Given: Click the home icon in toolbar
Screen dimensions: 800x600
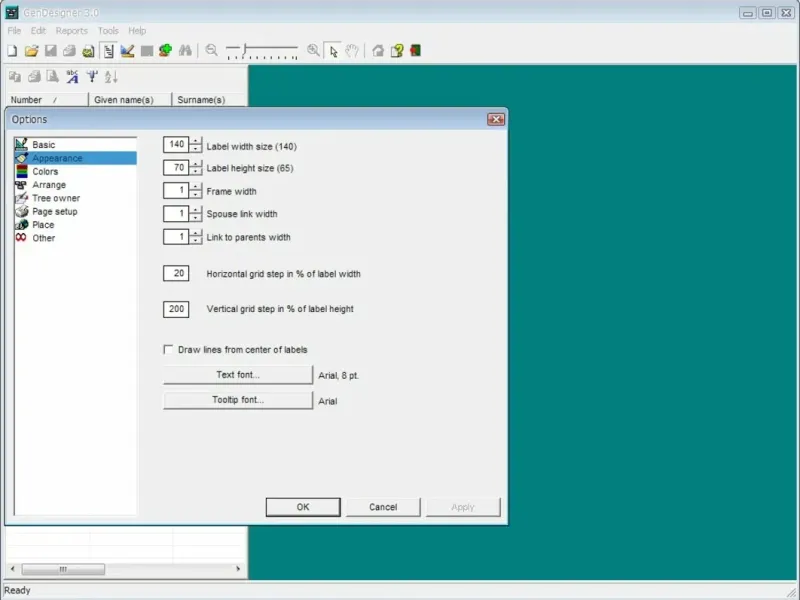Looking at the screenshot, I should (378, 51).
